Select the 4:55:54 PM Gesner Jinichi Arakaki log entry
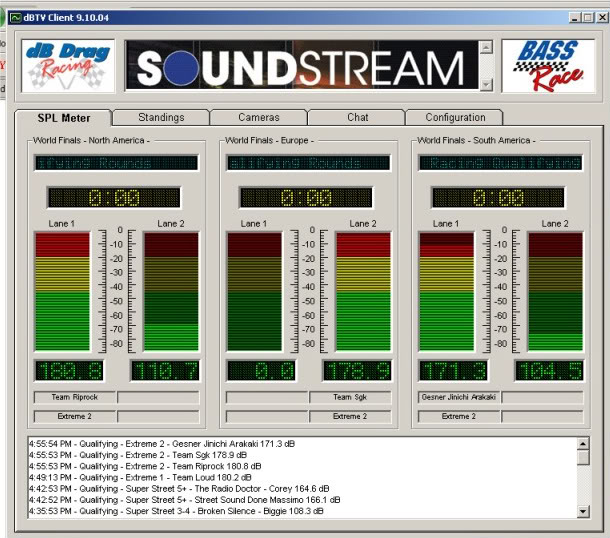This screenshot has width=610, height=538. [162, 444]
